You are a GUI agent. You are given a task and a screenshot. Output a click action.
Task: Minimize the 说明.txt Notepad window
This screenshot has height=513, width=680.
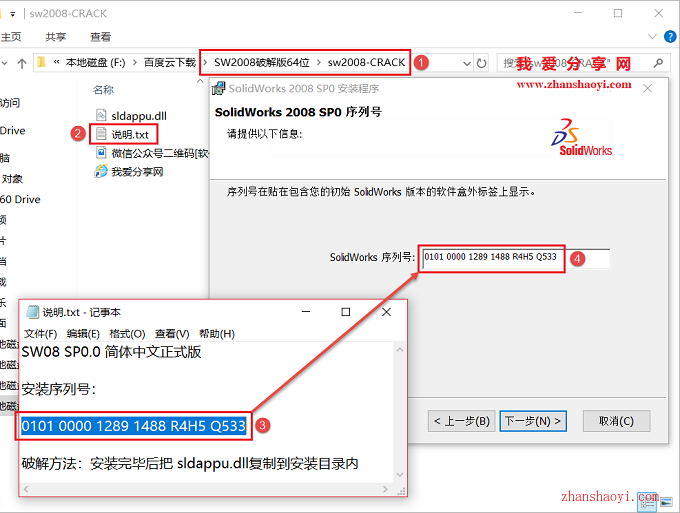click(306, 312)
